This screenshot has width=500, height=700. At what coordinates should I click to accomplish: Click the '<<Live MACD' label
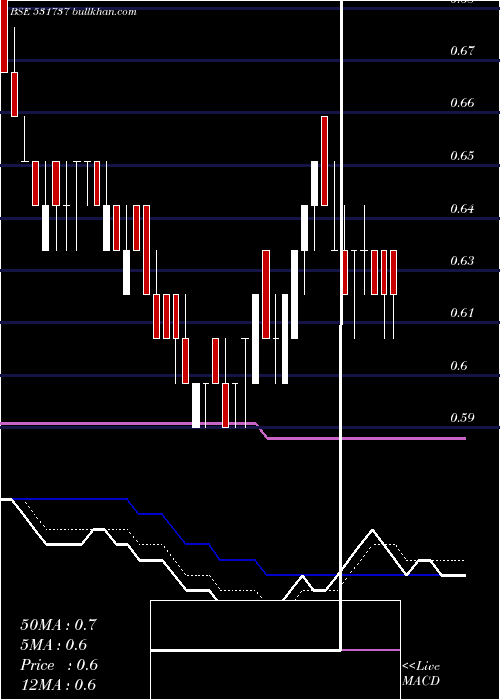pos(421,674)
